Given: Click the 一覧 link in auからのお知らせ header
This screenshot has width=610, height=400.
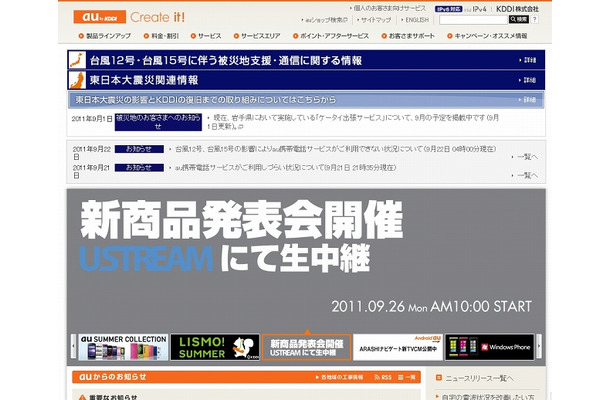Looking at the screenshot, I should pos(407,377).
